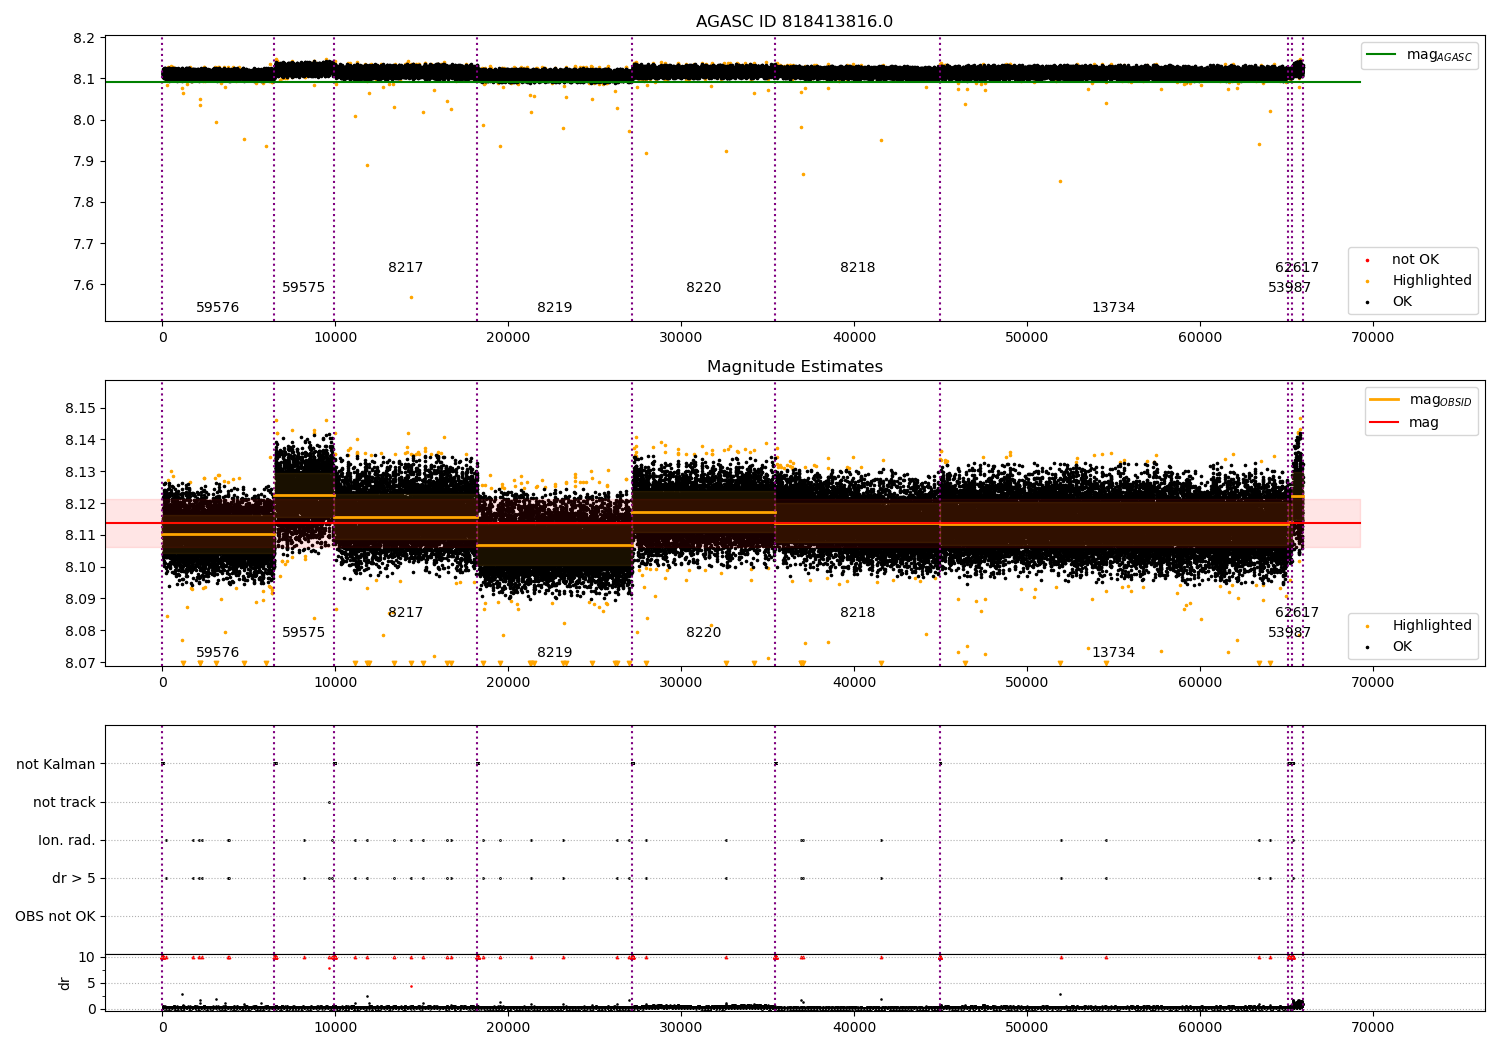
Task: Click obsid label 59576 in the top plot
Action: (218, 308)
